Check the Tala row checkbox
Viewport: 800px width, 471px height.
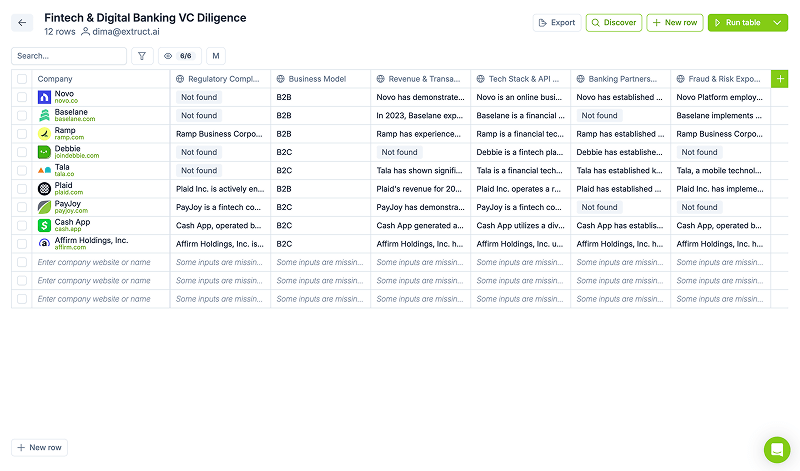click(x=22, y=170)
